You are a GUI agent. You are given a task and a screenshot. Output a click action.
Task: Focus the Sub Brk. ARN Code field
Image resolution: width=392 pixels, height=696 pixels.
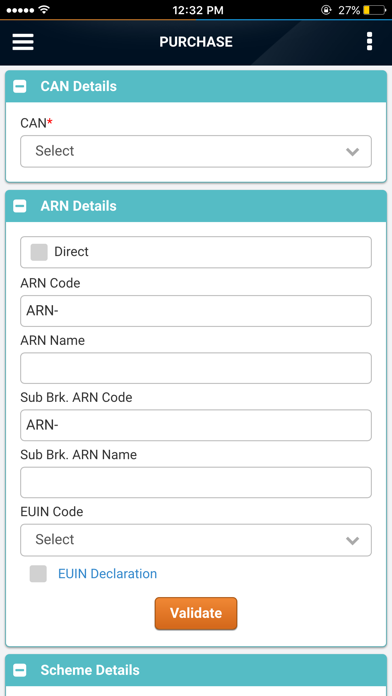point(196,425)
